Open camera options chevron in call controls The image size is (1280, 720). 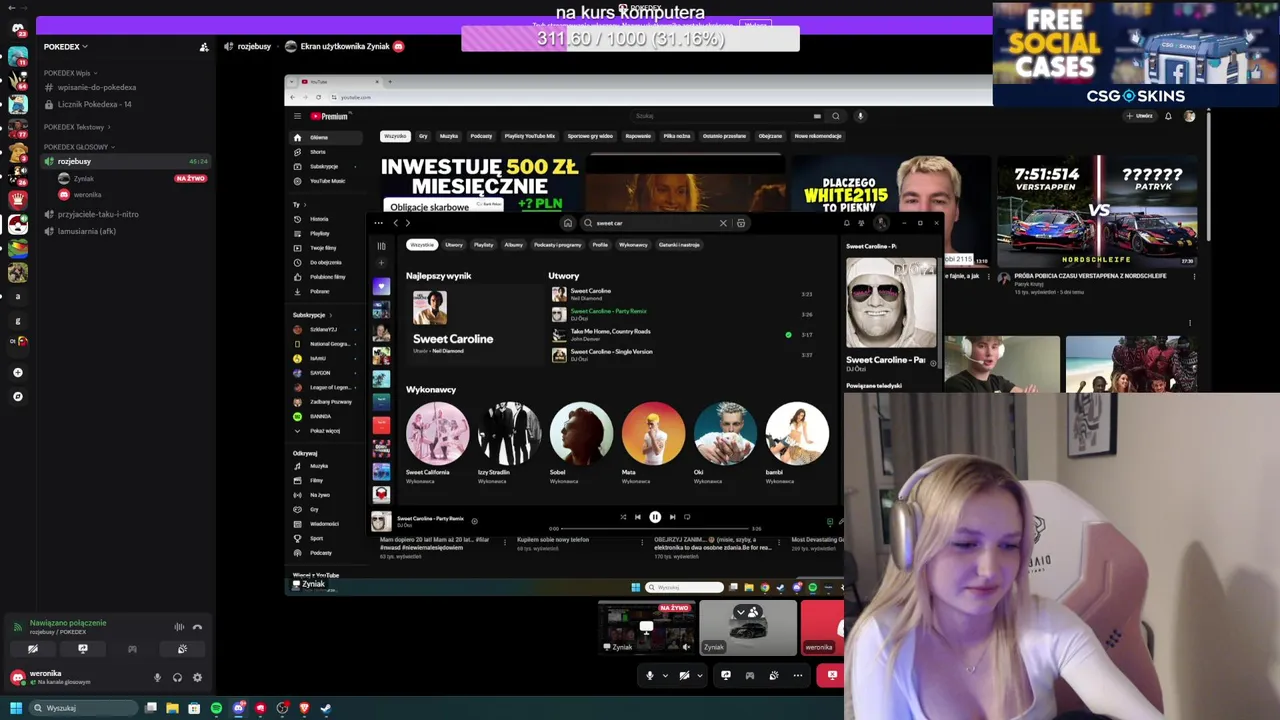click(x=699, y=676)
